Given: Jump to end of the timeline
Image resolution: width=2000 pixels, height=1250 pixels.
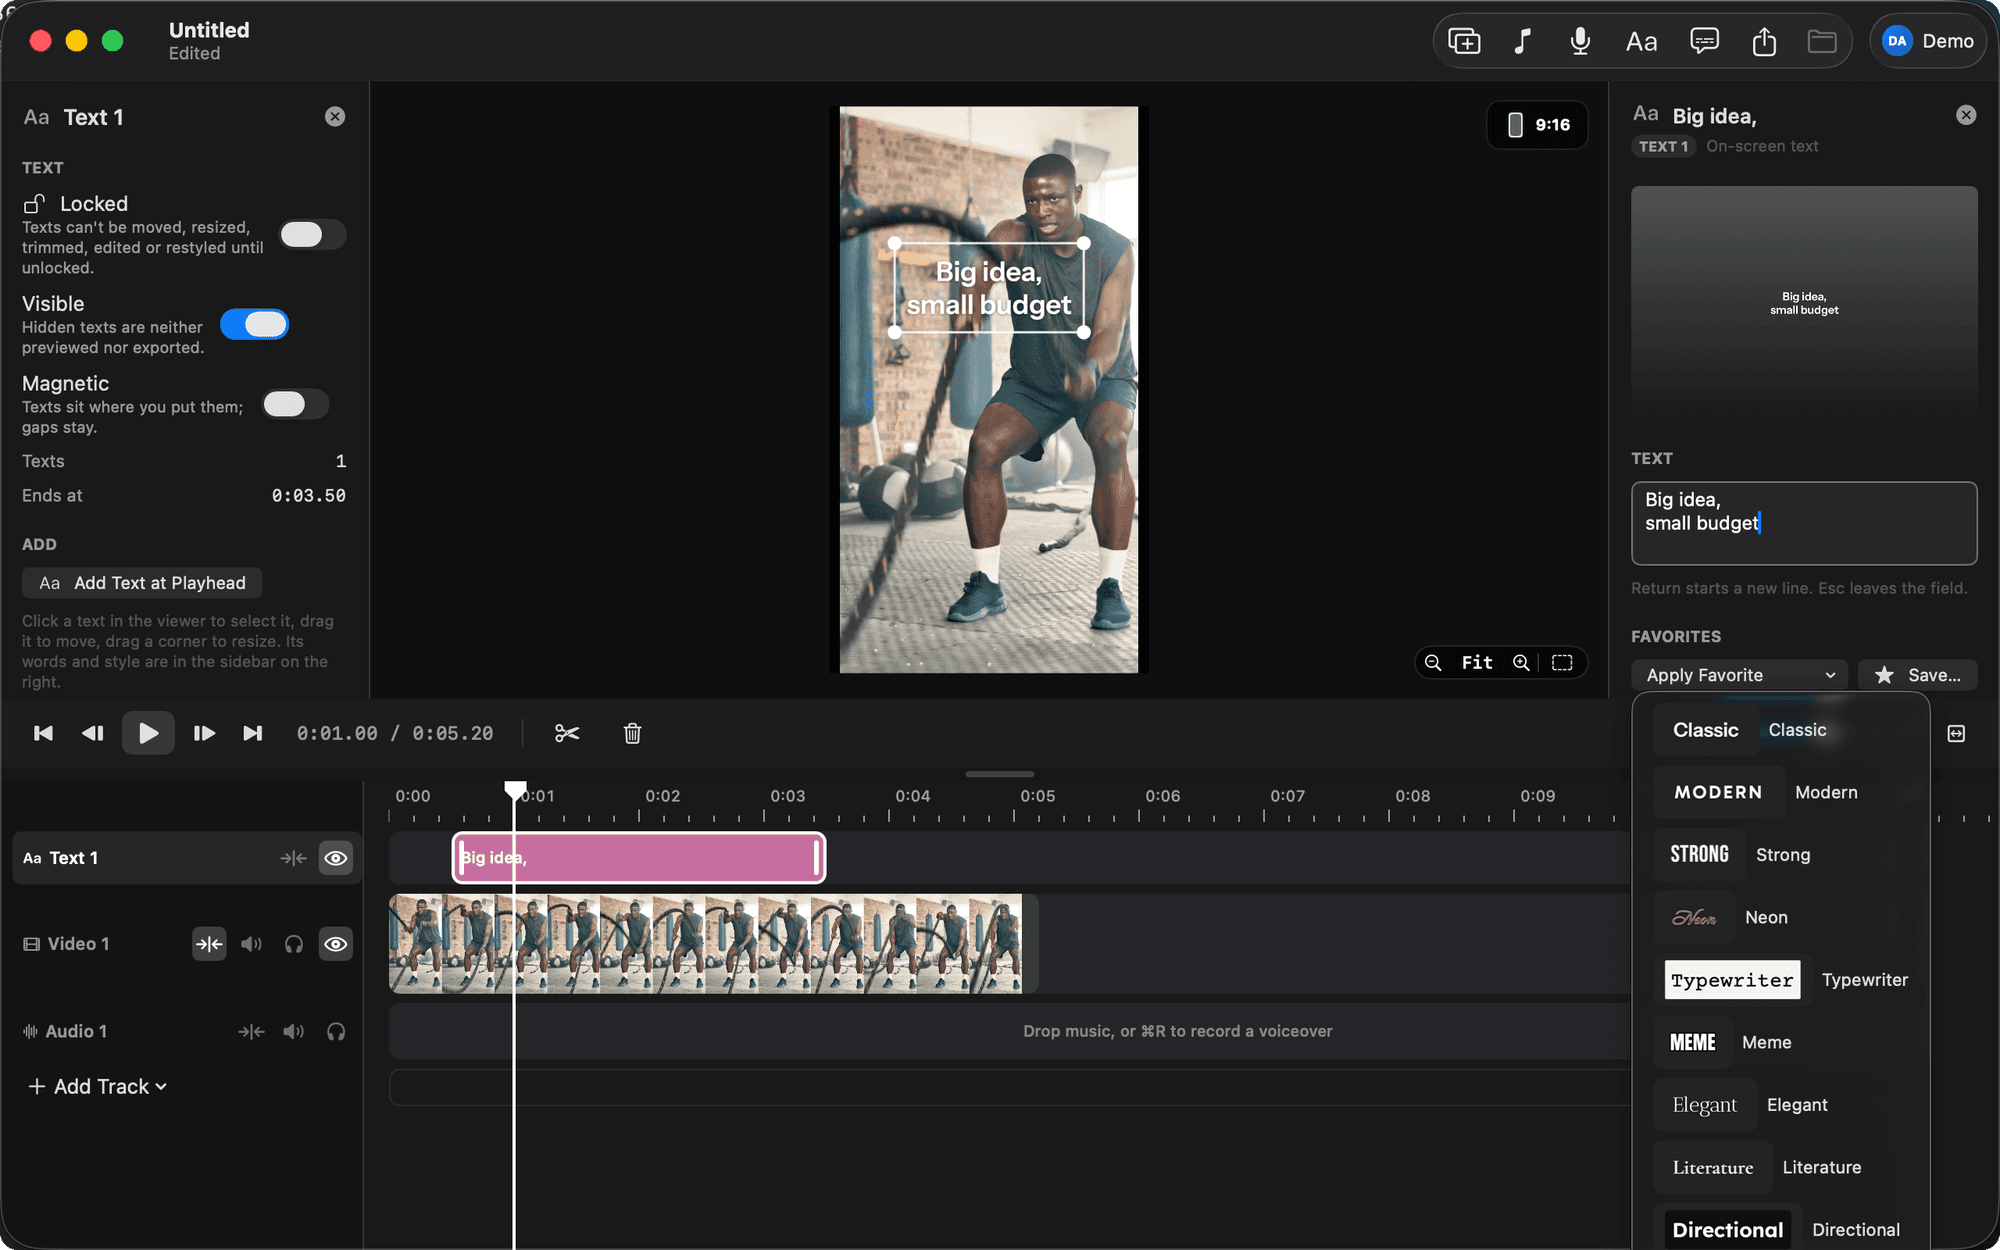Looking at the screenshot, I should coord(253,733).
